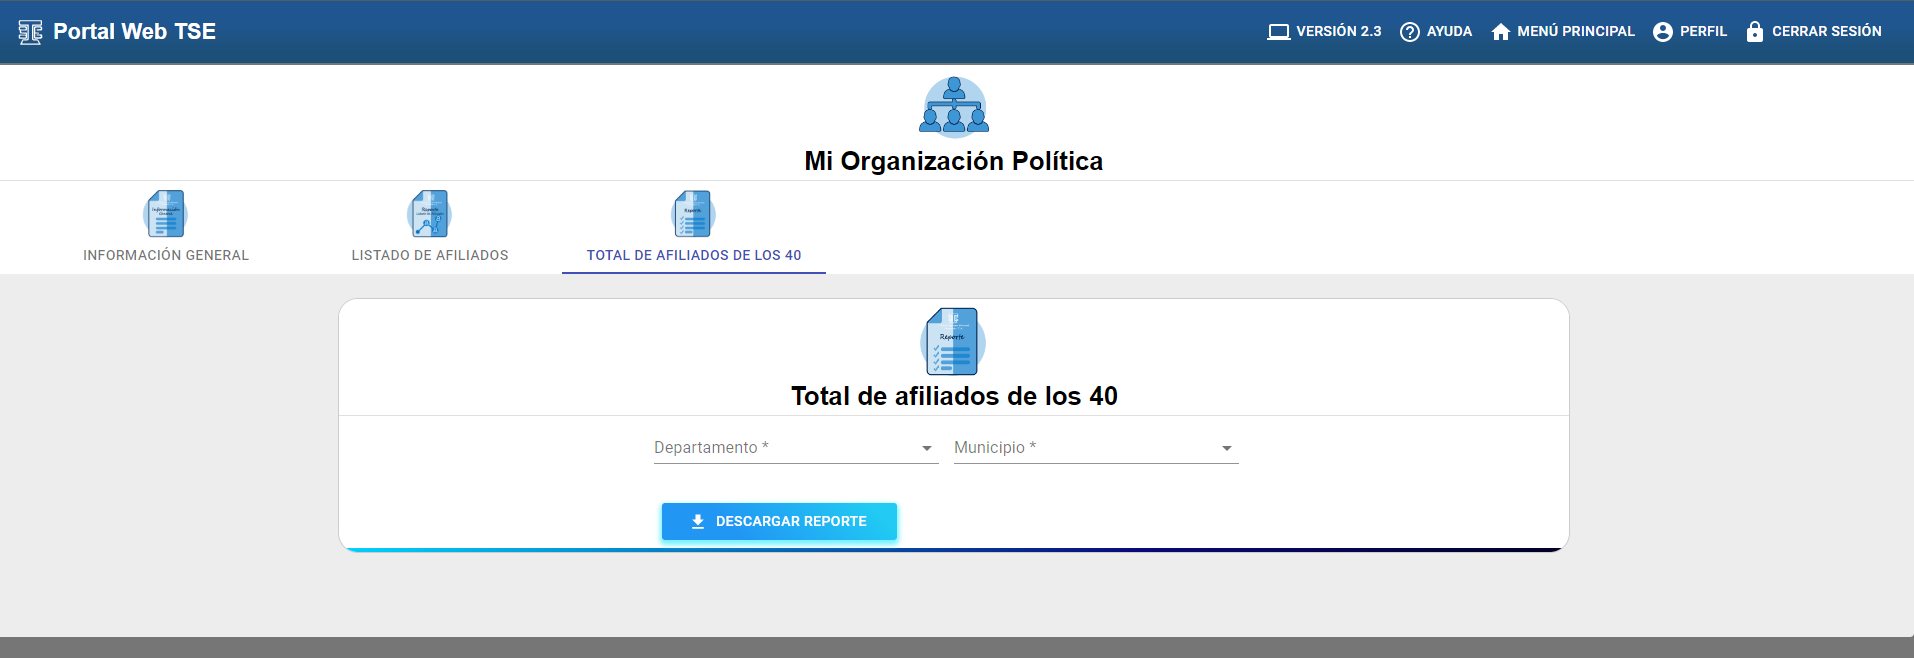Go to Portal Web TSE title
This screenshot has height=658, width=1914.
(x=134, y=32)
